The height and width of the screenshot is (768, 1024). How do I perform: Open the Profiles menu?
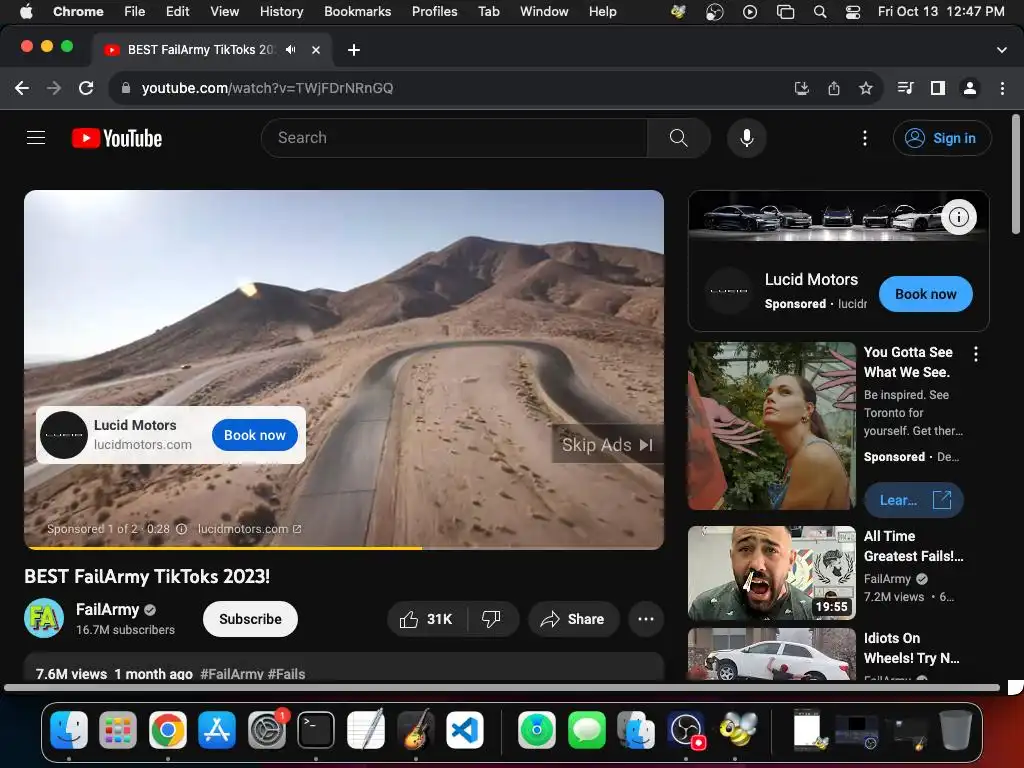(x=434, y=11)
